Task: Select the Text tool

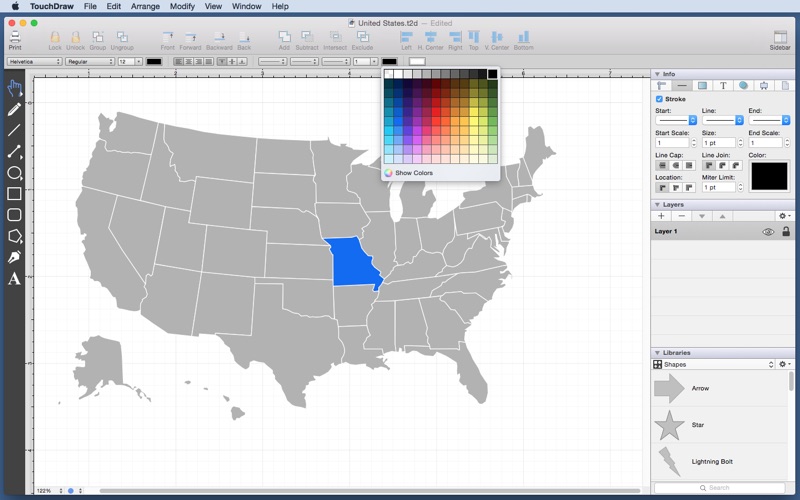Action: pyautogui.click(x=14, y=279)
